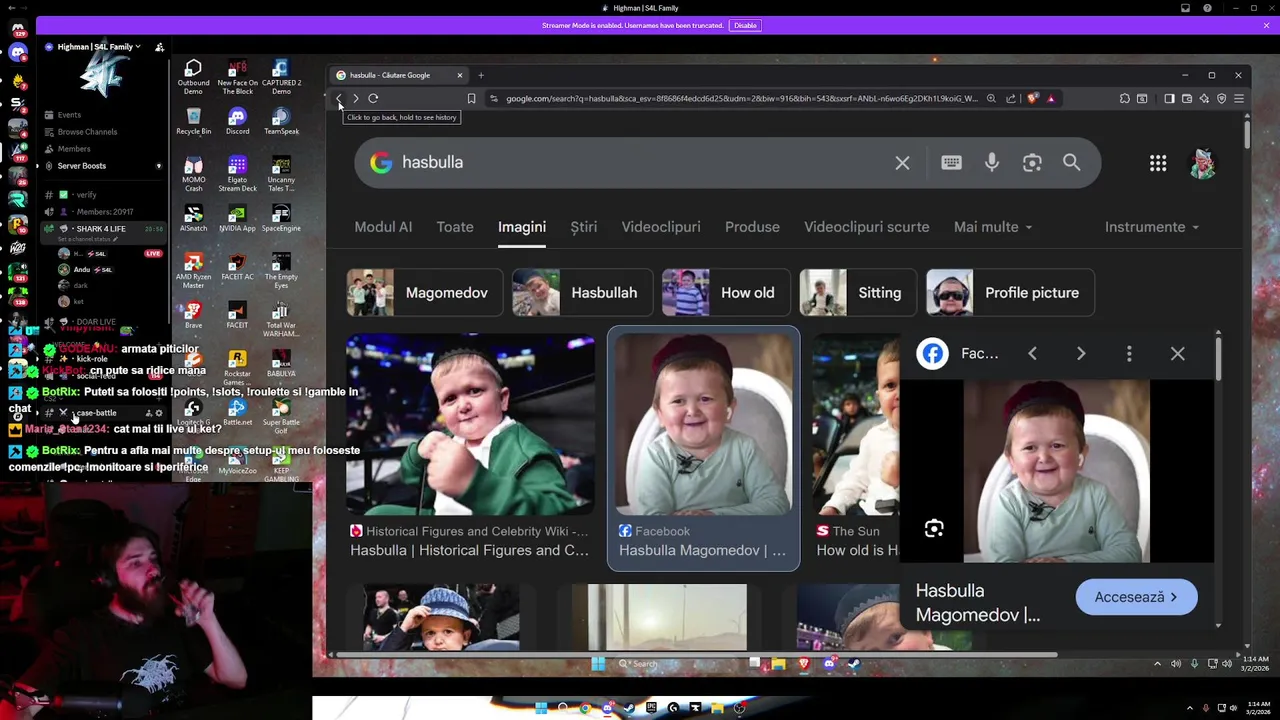Open the system tray volume icon
The width and height of the screenshot is (1280, 720).
(x=1176, y=663)
